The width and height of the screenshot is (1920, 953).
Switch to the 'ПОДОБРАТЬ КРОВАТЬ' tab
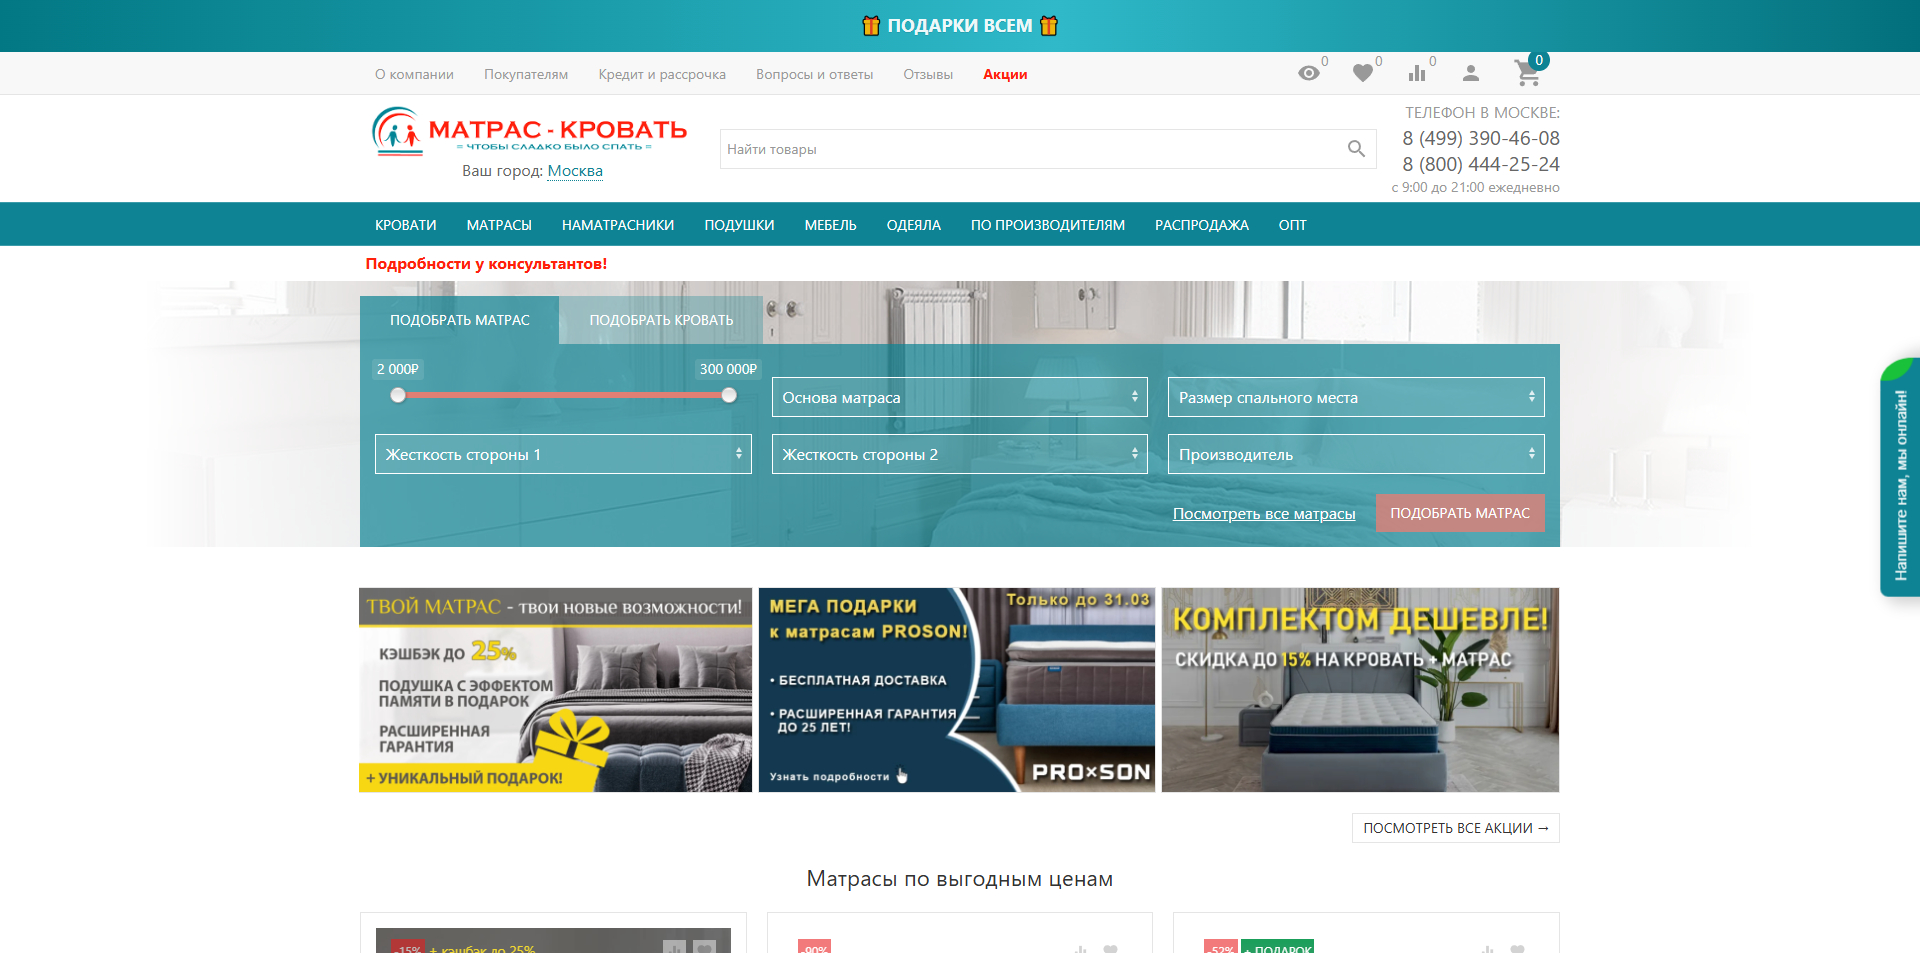pos(661,319)
